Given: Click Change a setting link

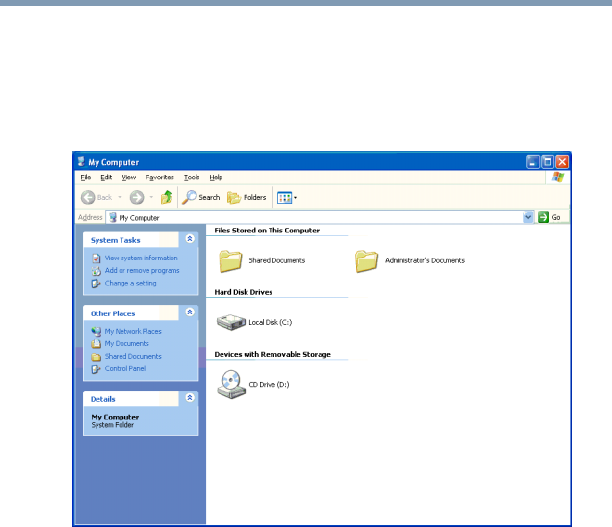Looking at the screenshot, I should 130,283.
